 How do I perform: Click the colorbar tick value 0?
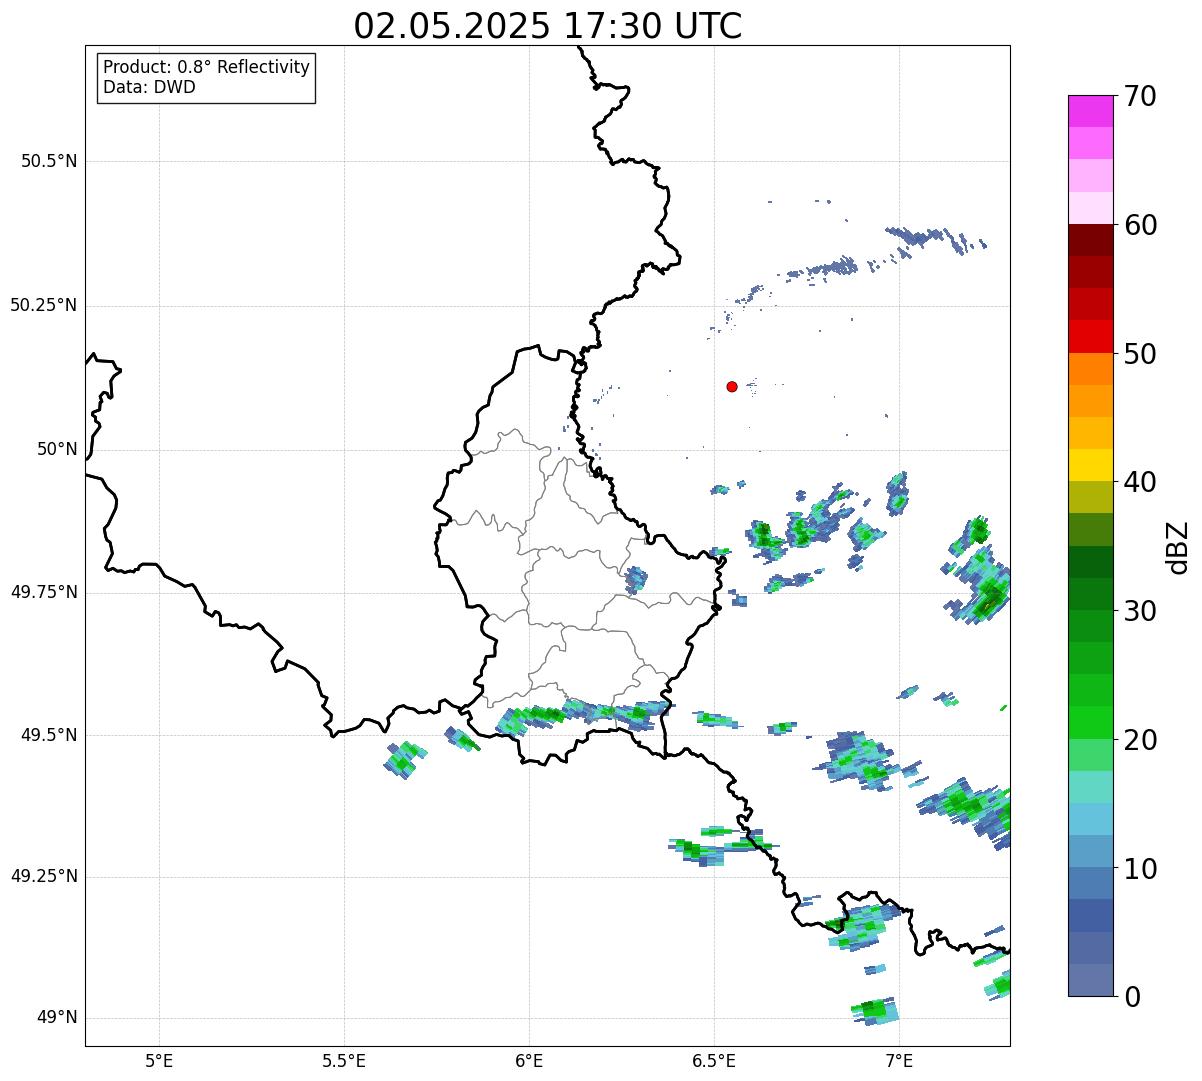pos(1132,997)
